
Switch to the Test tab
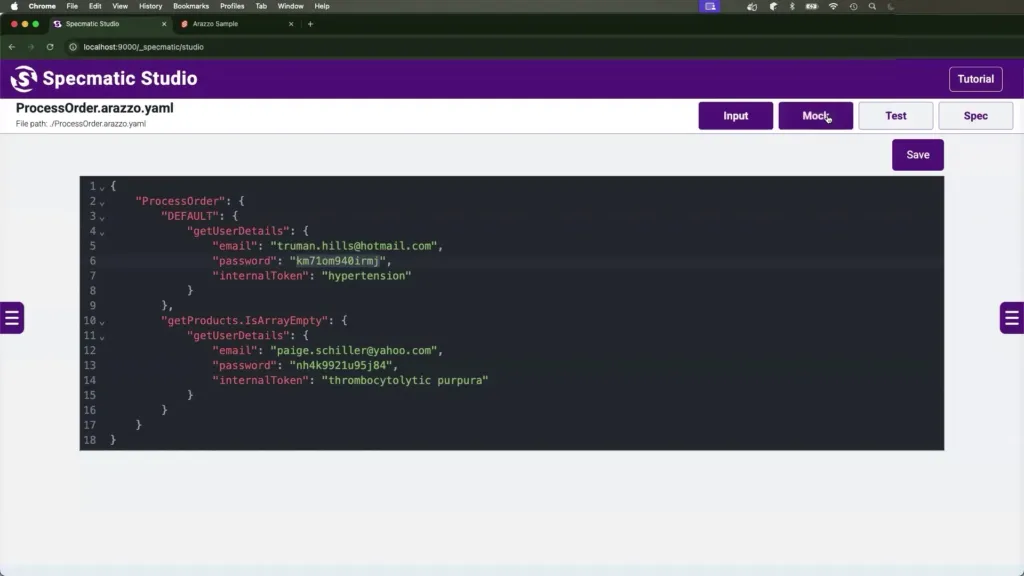tap(895, 116)
